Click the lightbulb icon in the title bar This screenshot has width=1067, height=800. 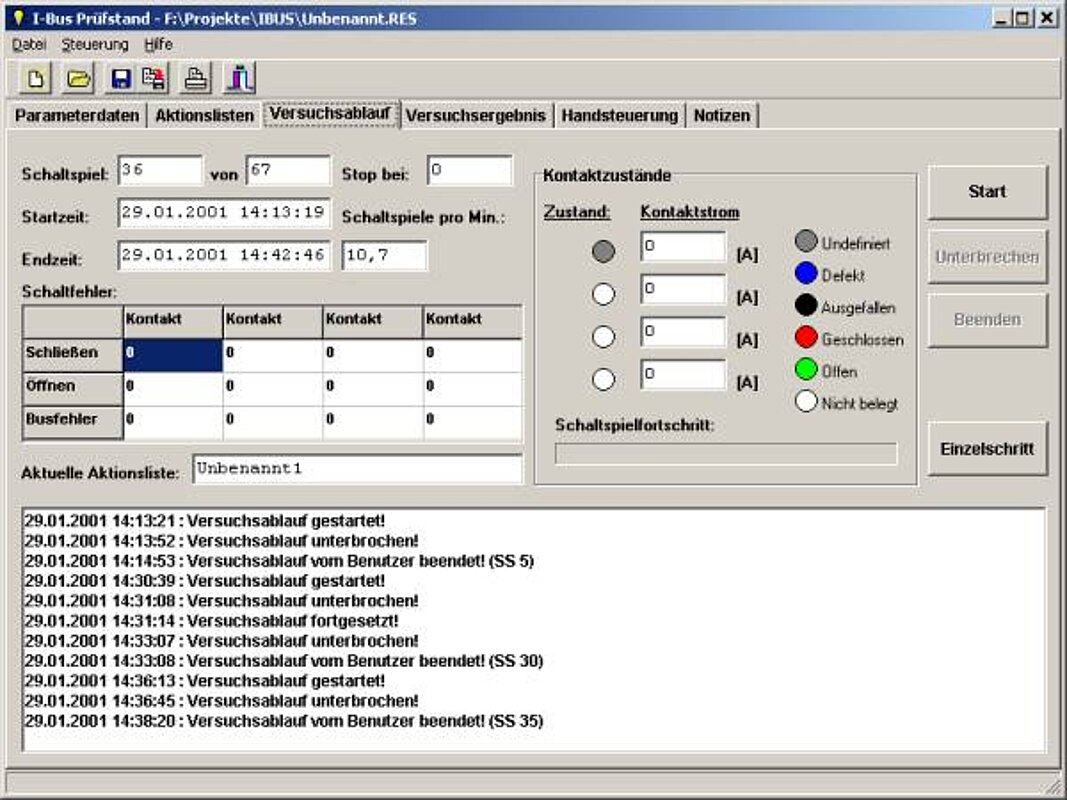18,18
